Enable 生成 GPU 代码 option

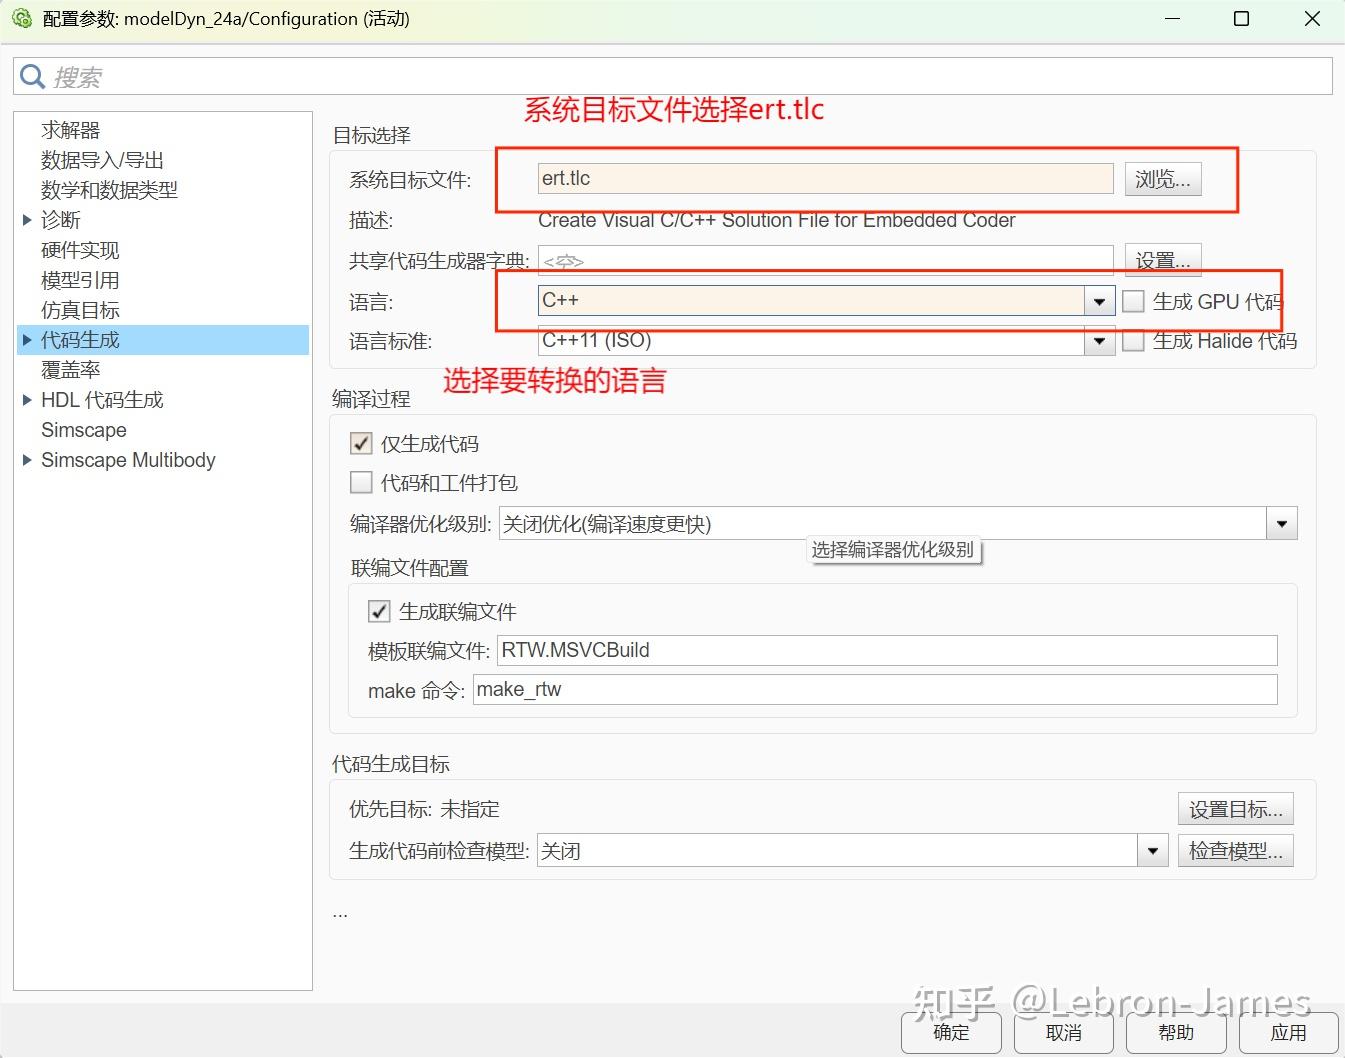(1134, 300)
